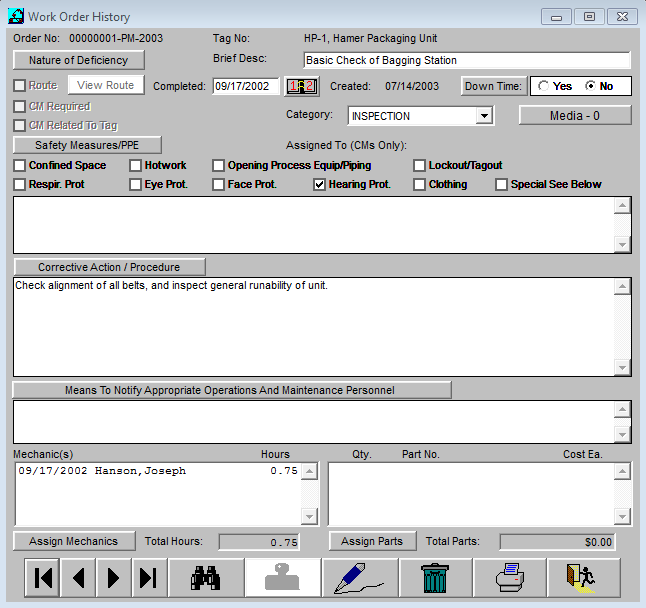The image size is (646, 608).
Task: Click the grayed-out stamp icon button
Action: (x=283, y=578)
